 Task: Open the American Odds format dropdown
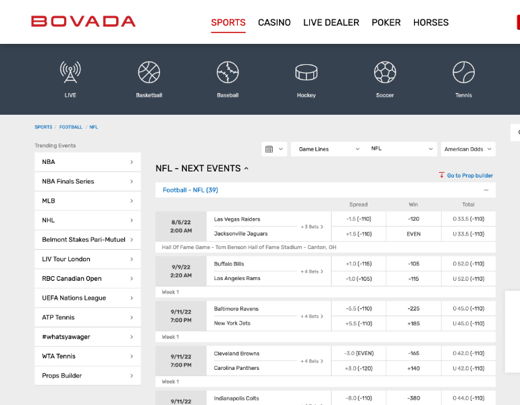point(468,149)
